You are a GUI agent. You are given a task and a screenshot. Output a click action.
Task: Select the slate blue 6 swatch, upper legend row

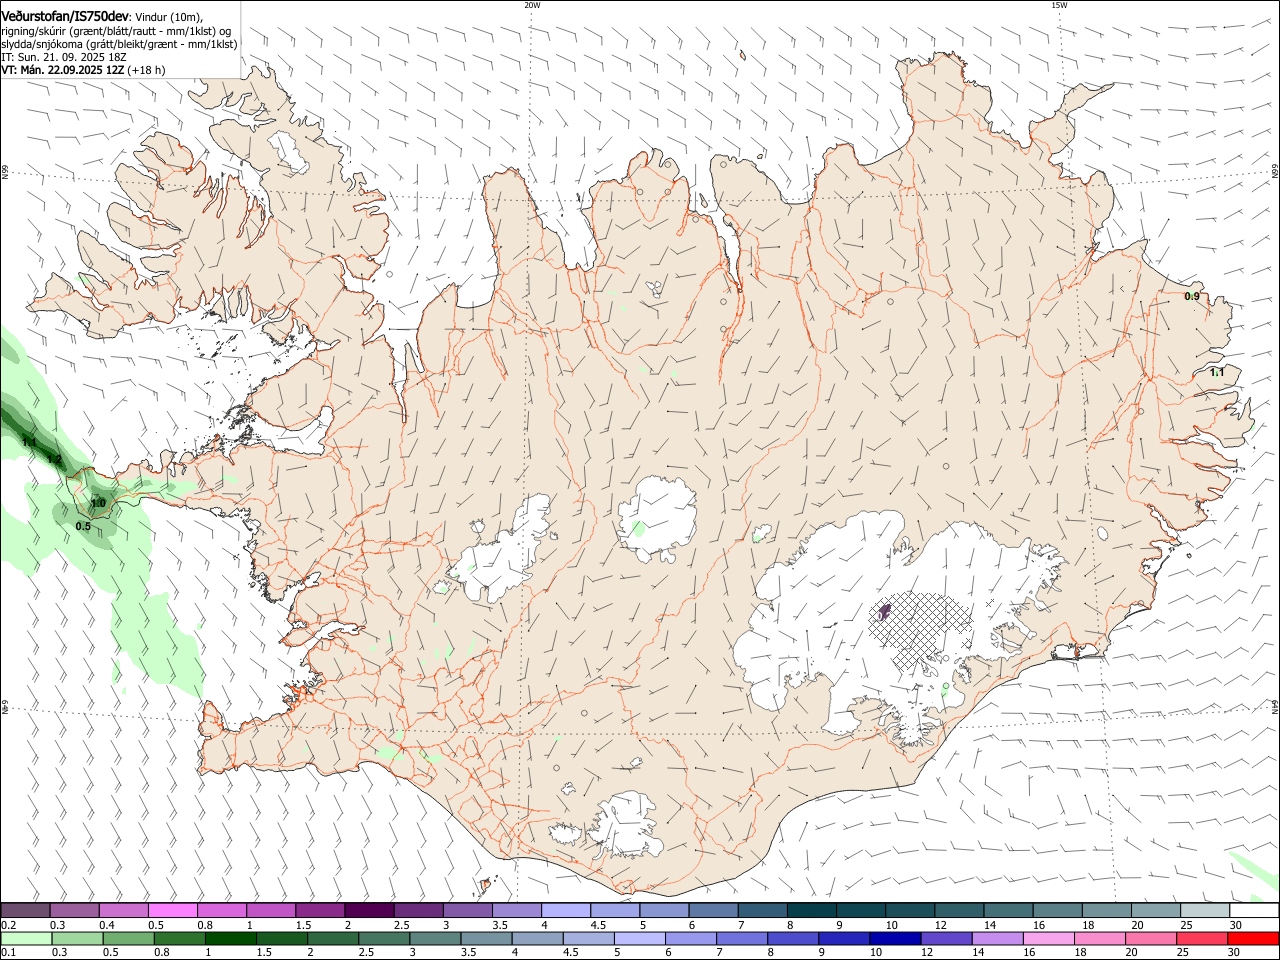[x=714, y=911]
